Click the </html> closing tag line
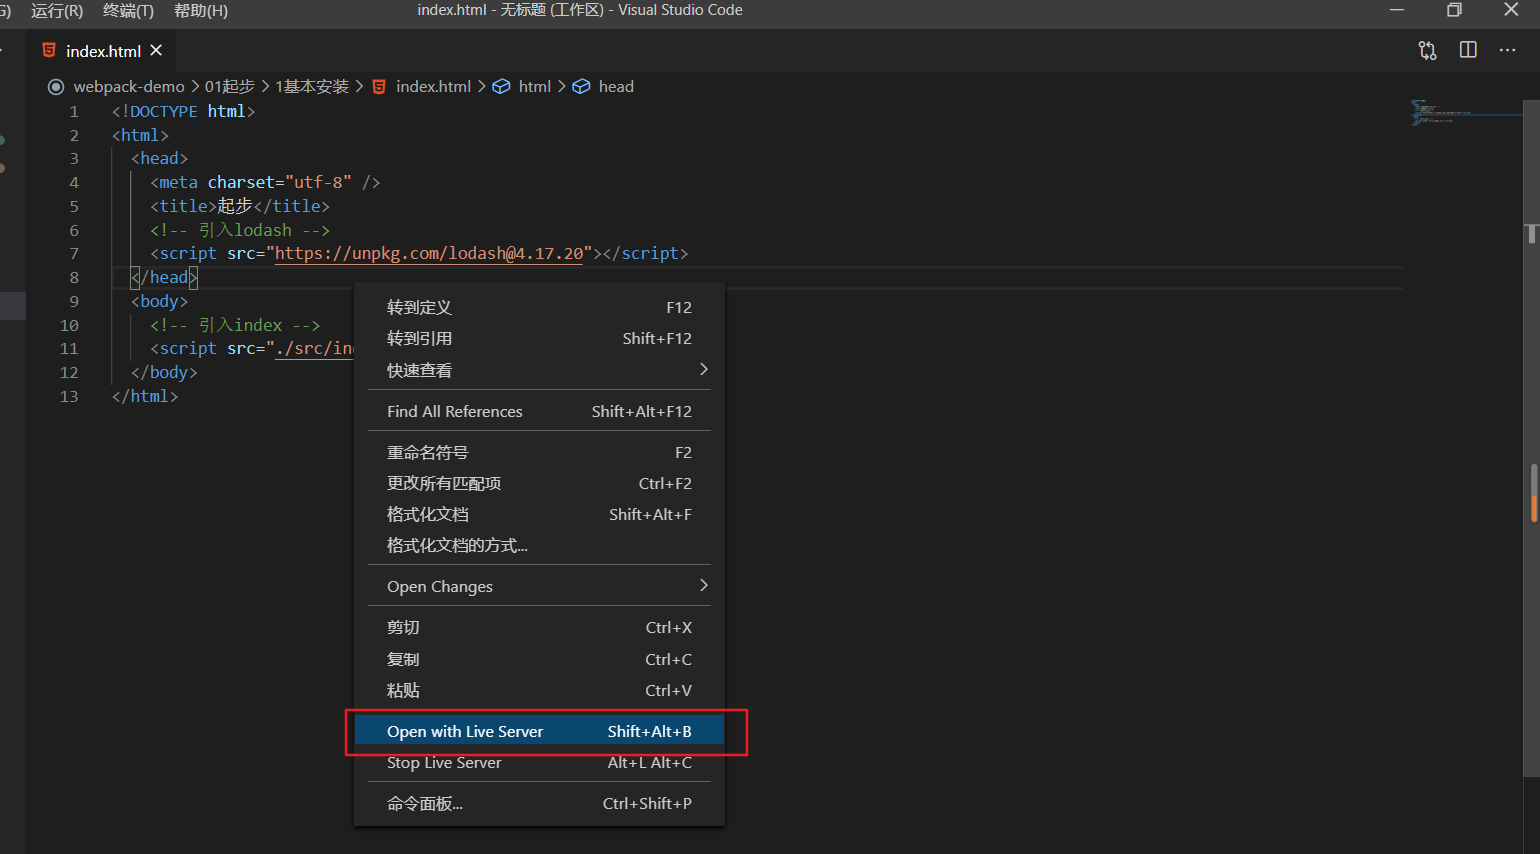 tap(145, 396)
